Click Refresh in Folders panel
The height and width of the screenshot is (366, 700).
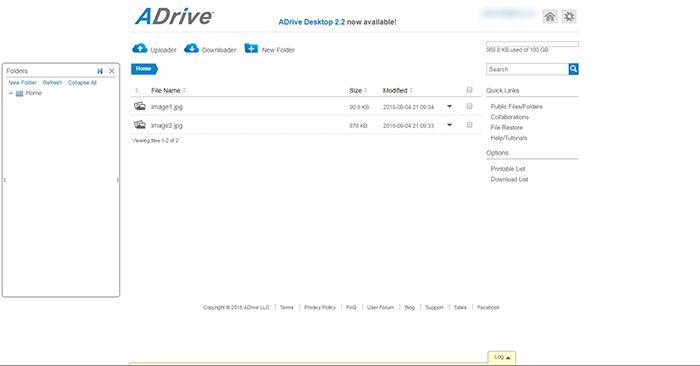click(x=52, y=83)
